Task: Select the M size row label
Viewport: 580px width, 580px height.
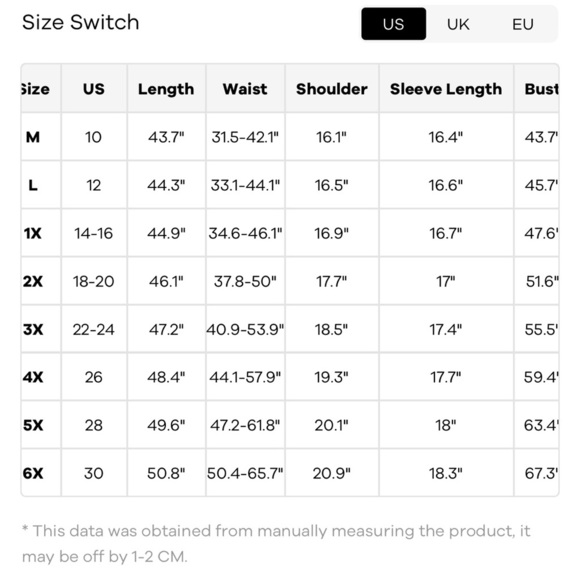Action: (x=33, y=137)
